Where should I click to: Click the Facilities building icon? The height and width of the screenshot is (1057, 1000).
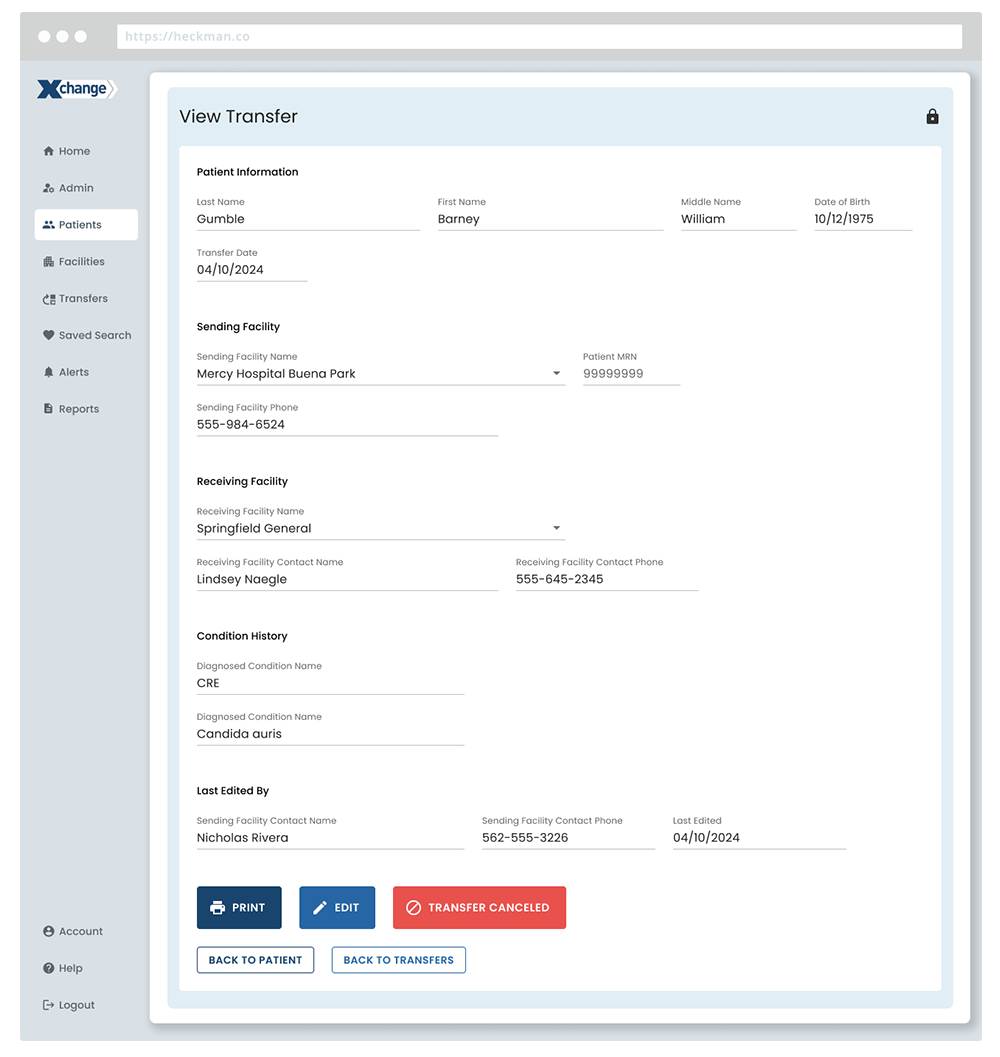click(48, 262)
